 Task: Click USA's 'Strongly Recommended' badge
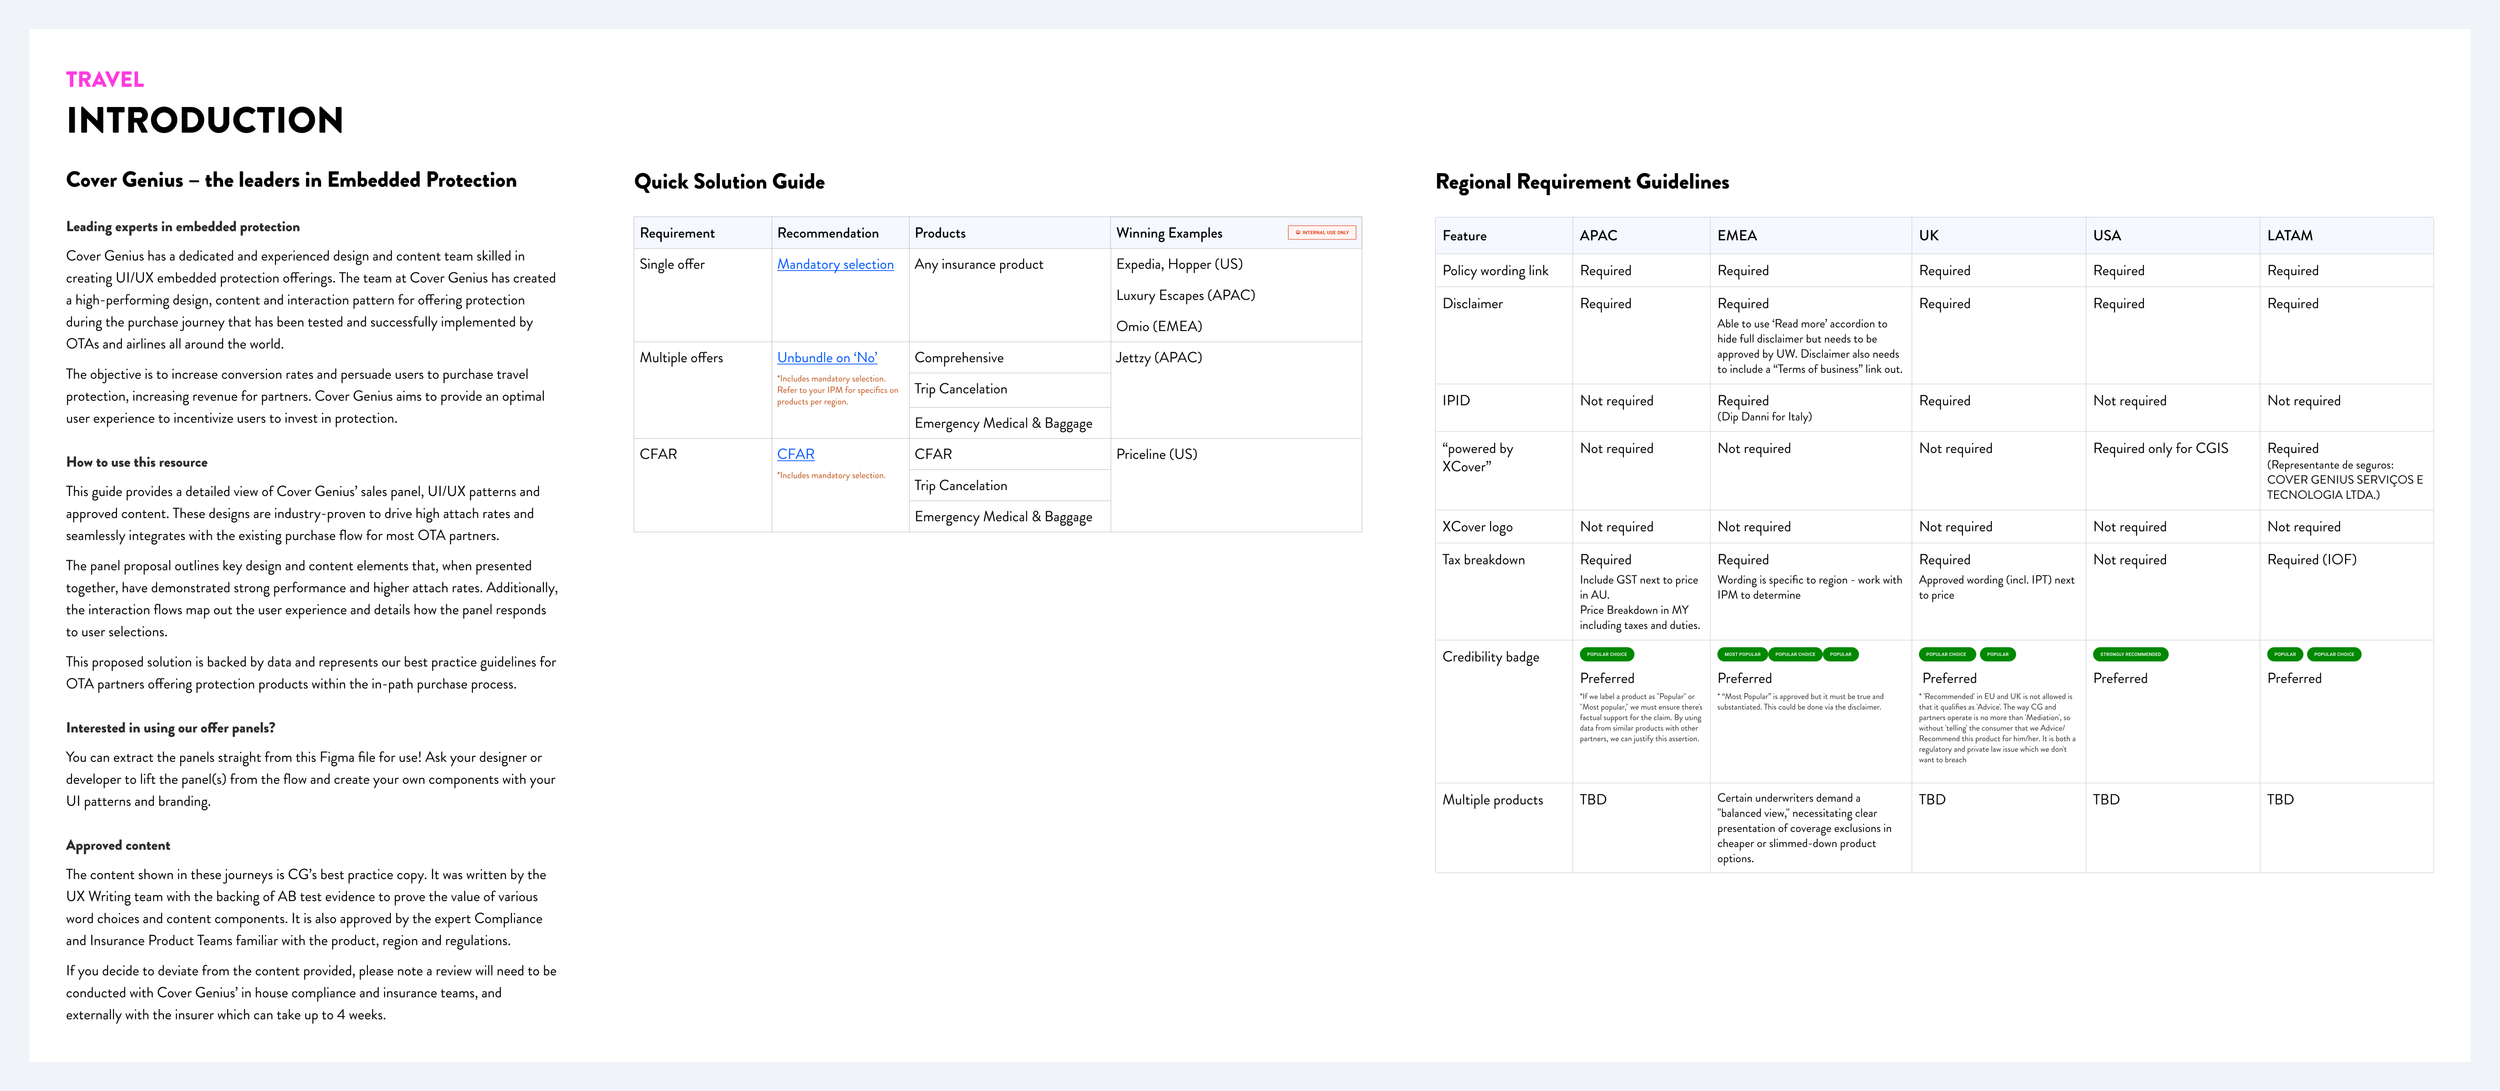pyautogui.click(x=2130, y=655)
